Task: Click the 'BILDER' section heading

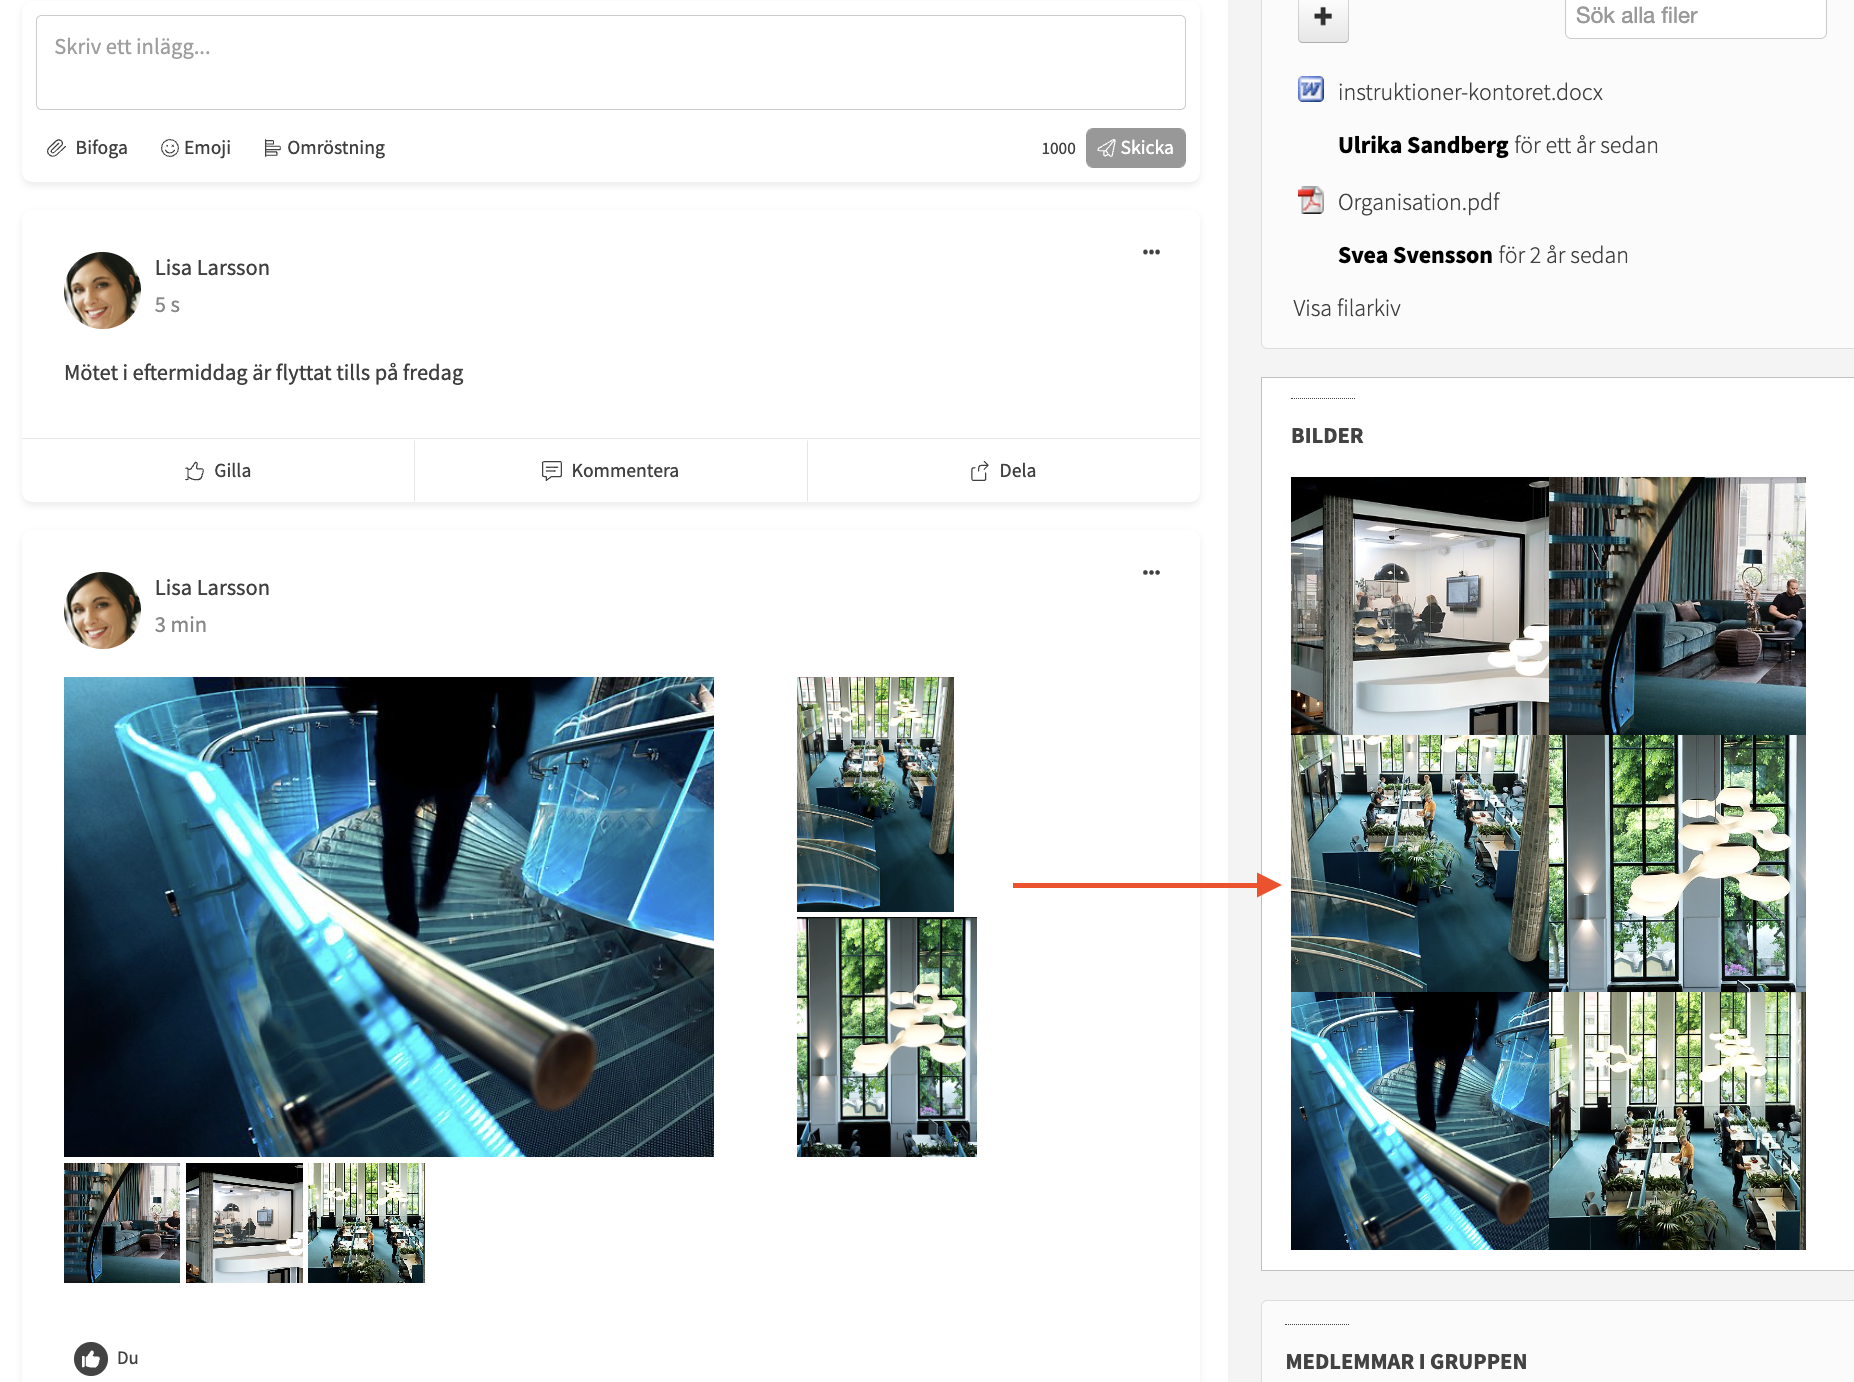Action: coord(1327,436)
